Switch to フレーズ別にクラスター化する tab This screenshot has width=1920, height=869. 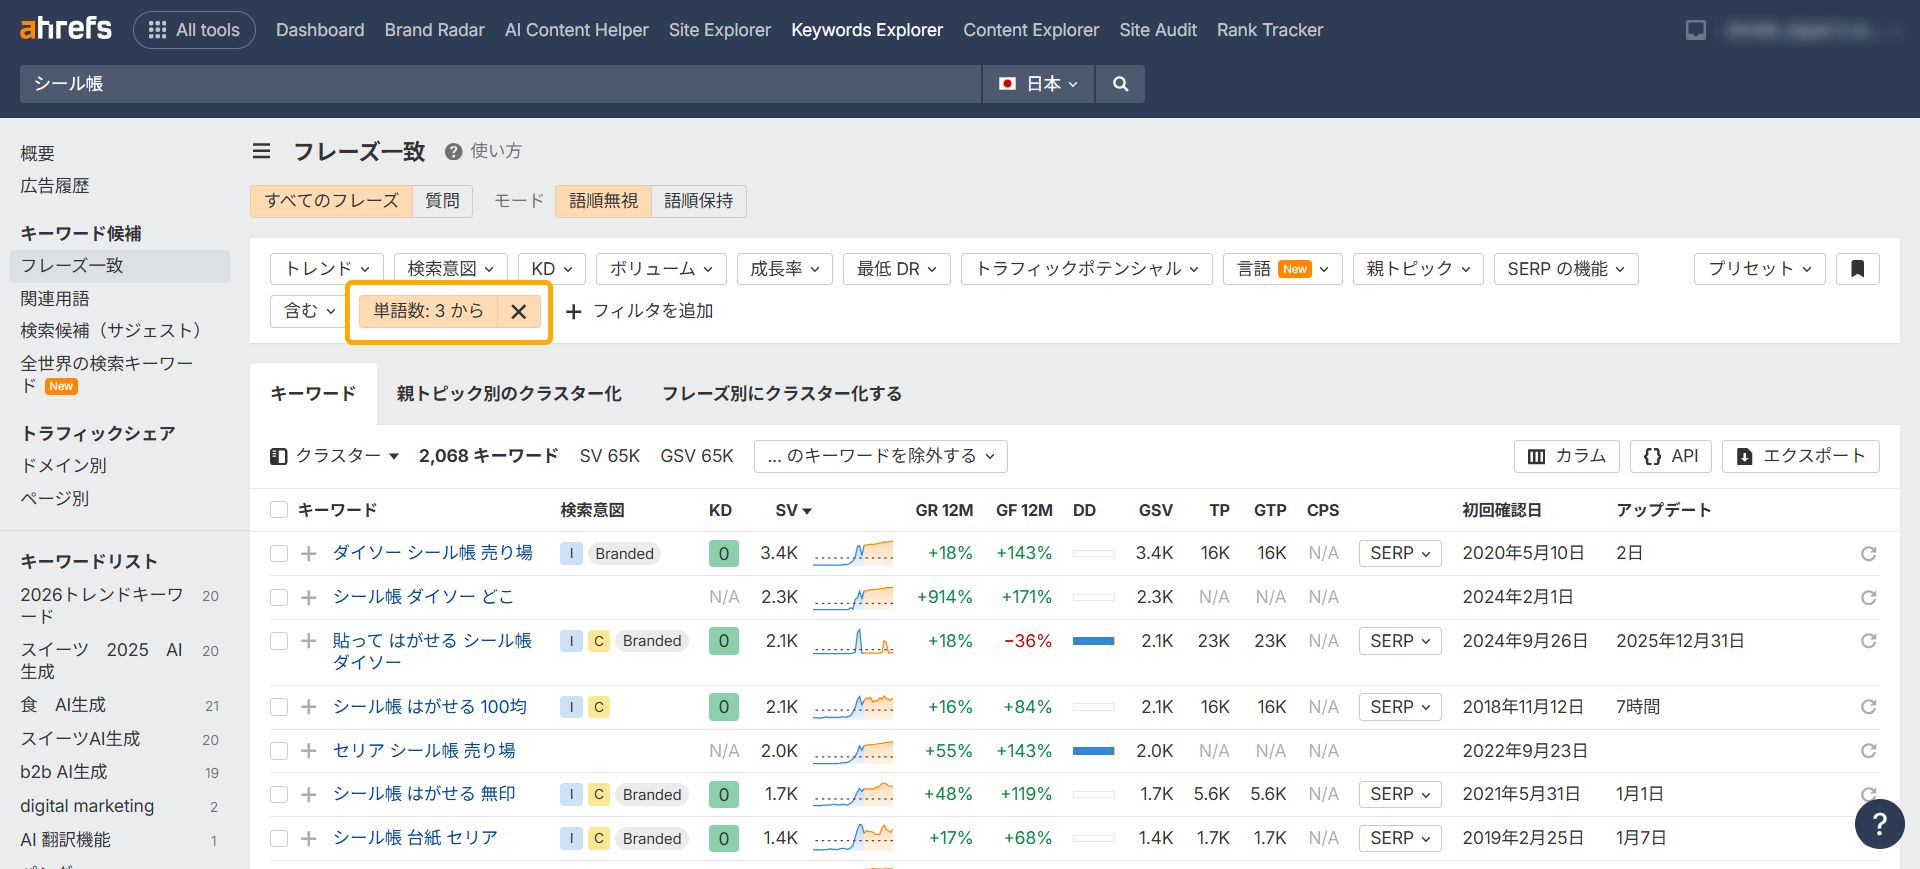point(782,394)
